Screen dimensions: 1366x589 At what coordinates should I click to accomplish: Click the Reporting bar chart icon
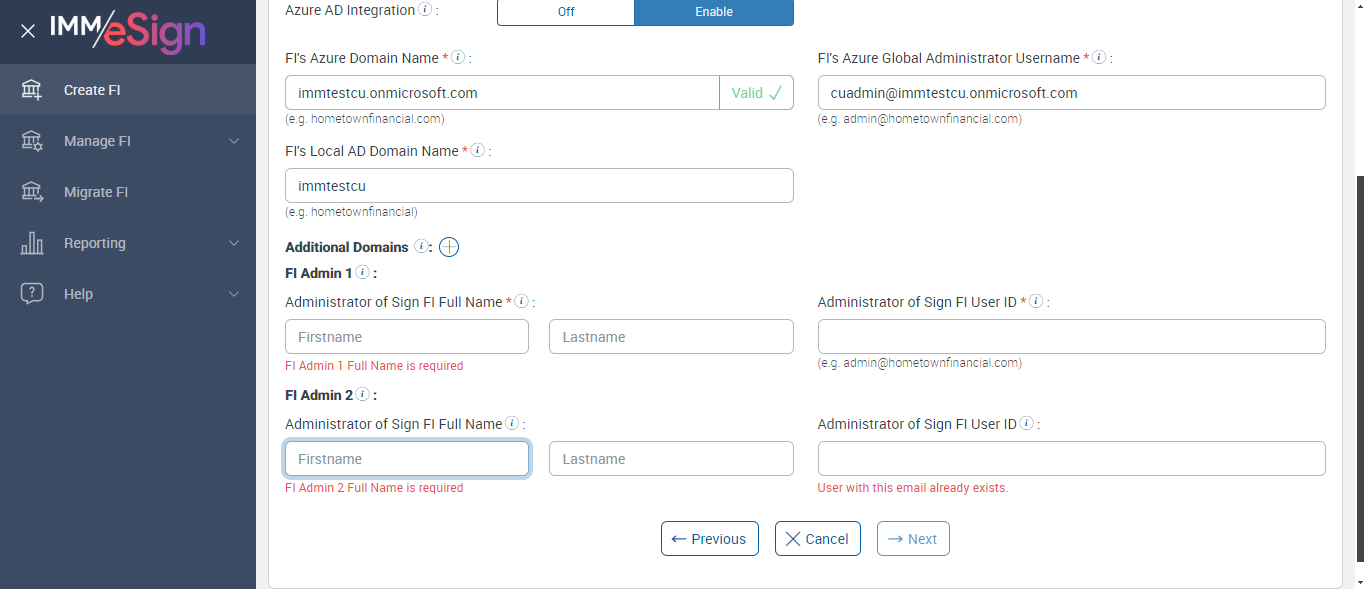pos(32,243)
